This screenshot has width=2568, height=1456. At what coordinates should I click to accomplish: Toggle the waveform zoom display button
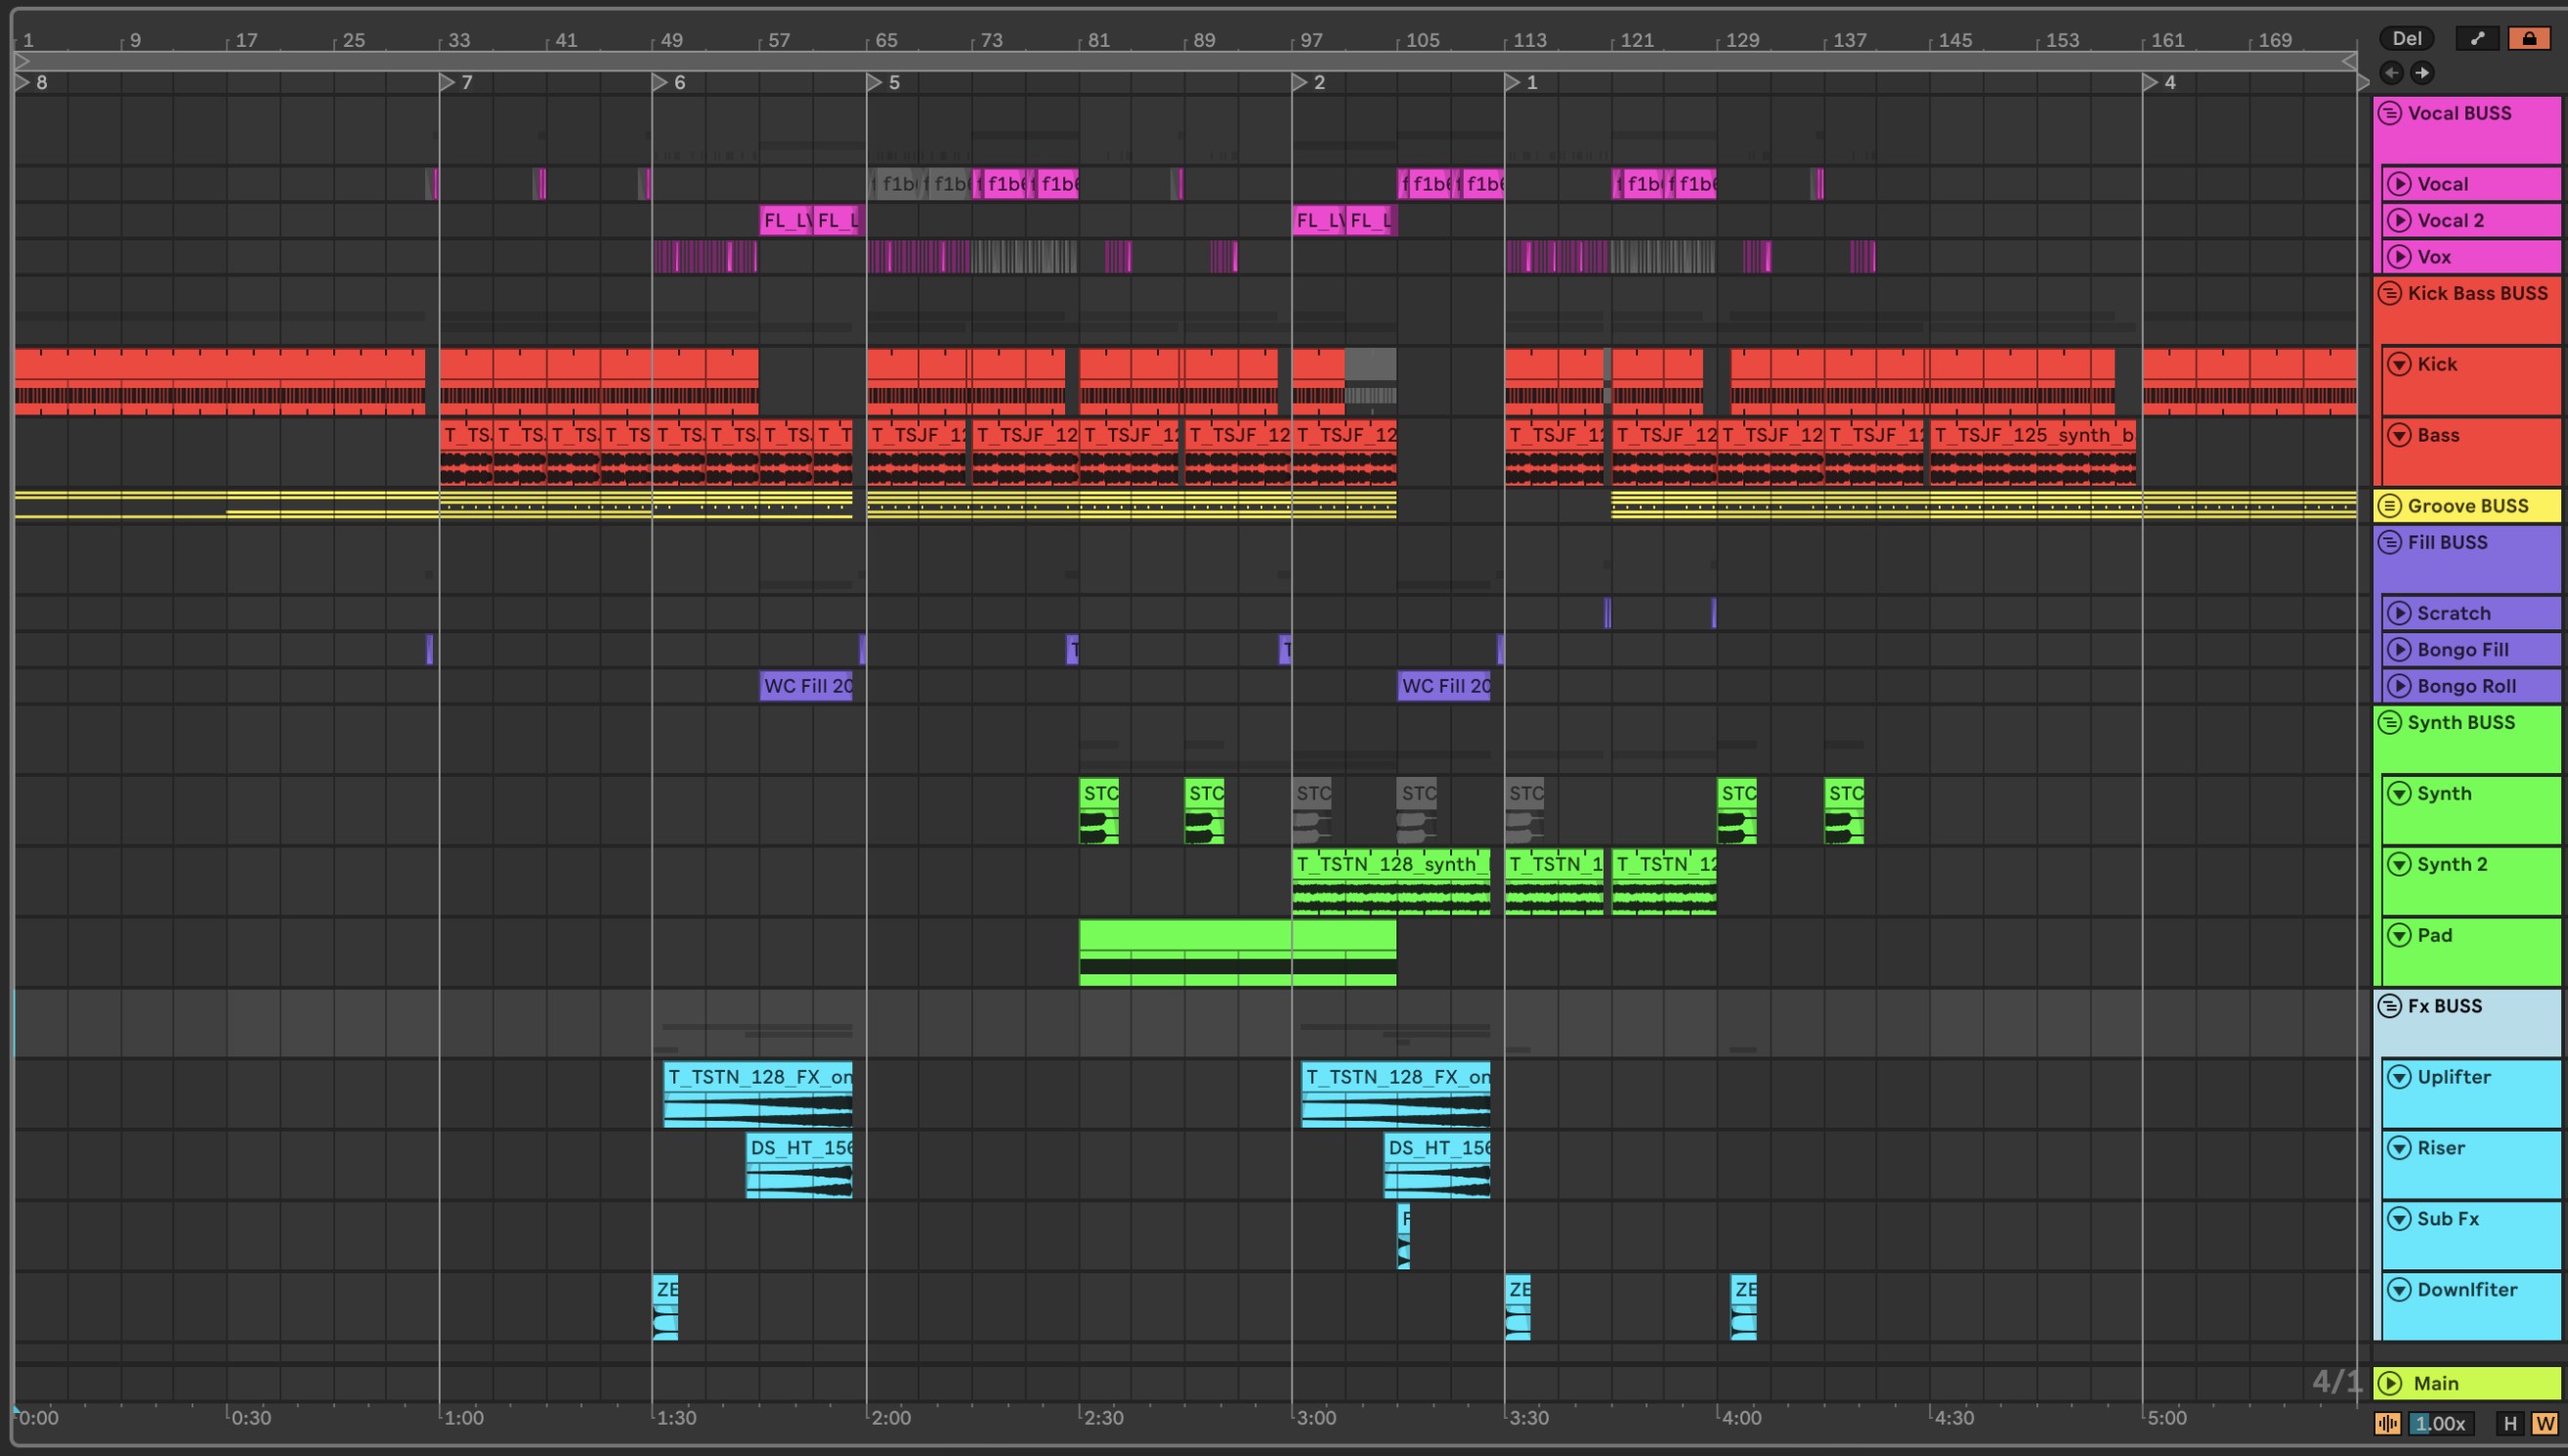pyautogui.click(x=2388, y=1423)
